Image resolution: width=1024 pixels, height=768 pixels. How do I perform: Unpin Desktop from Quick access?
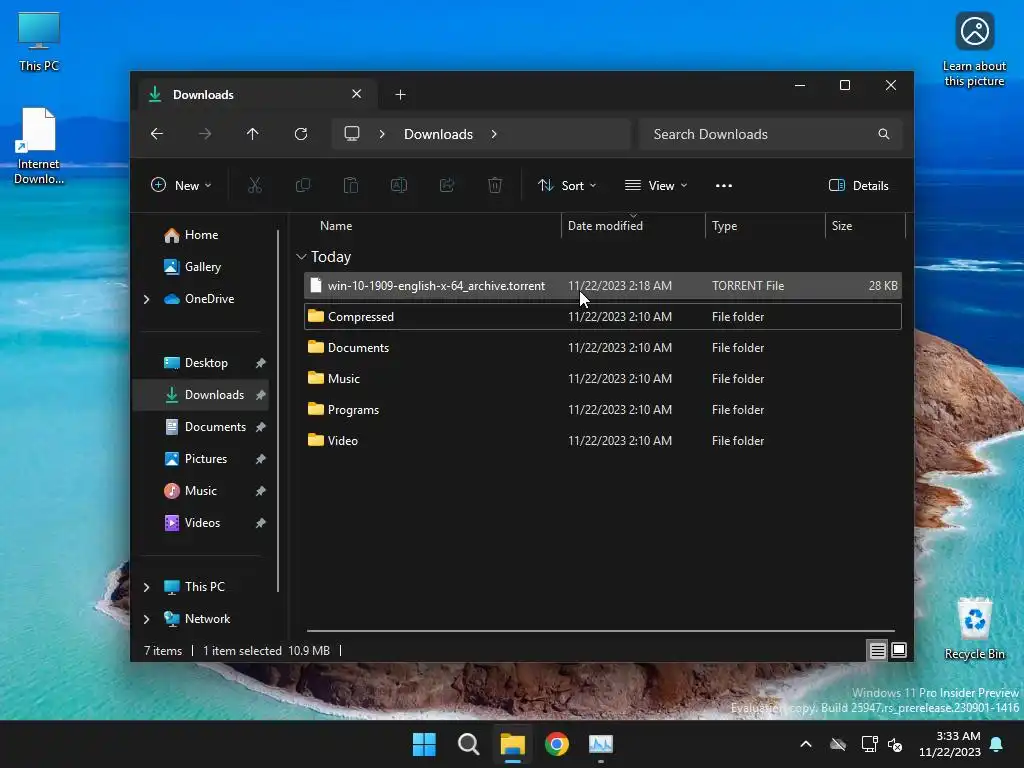tap(261, 362)
